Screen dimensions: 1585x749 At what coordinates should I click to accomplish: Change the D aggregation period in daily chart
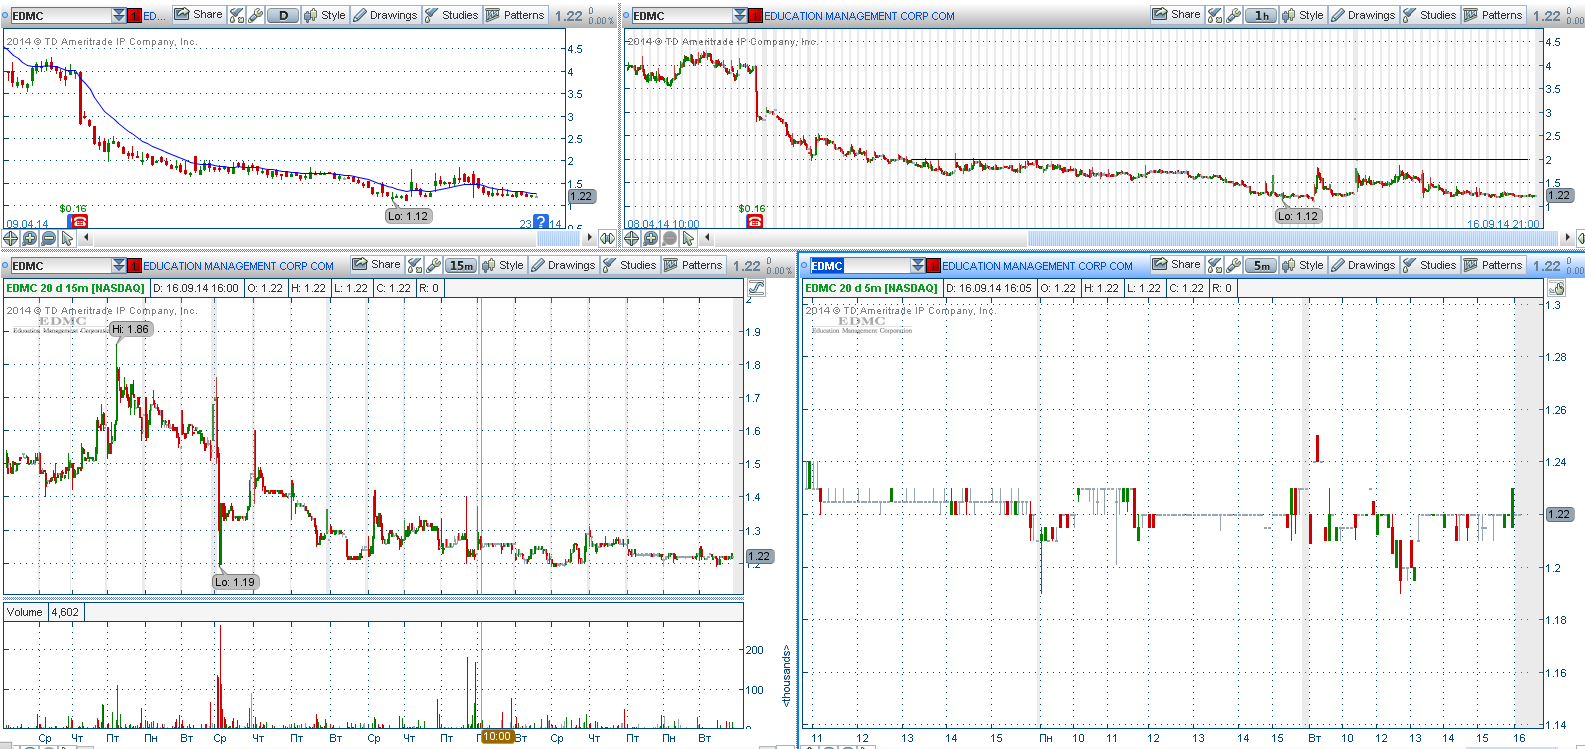(284, 15)
